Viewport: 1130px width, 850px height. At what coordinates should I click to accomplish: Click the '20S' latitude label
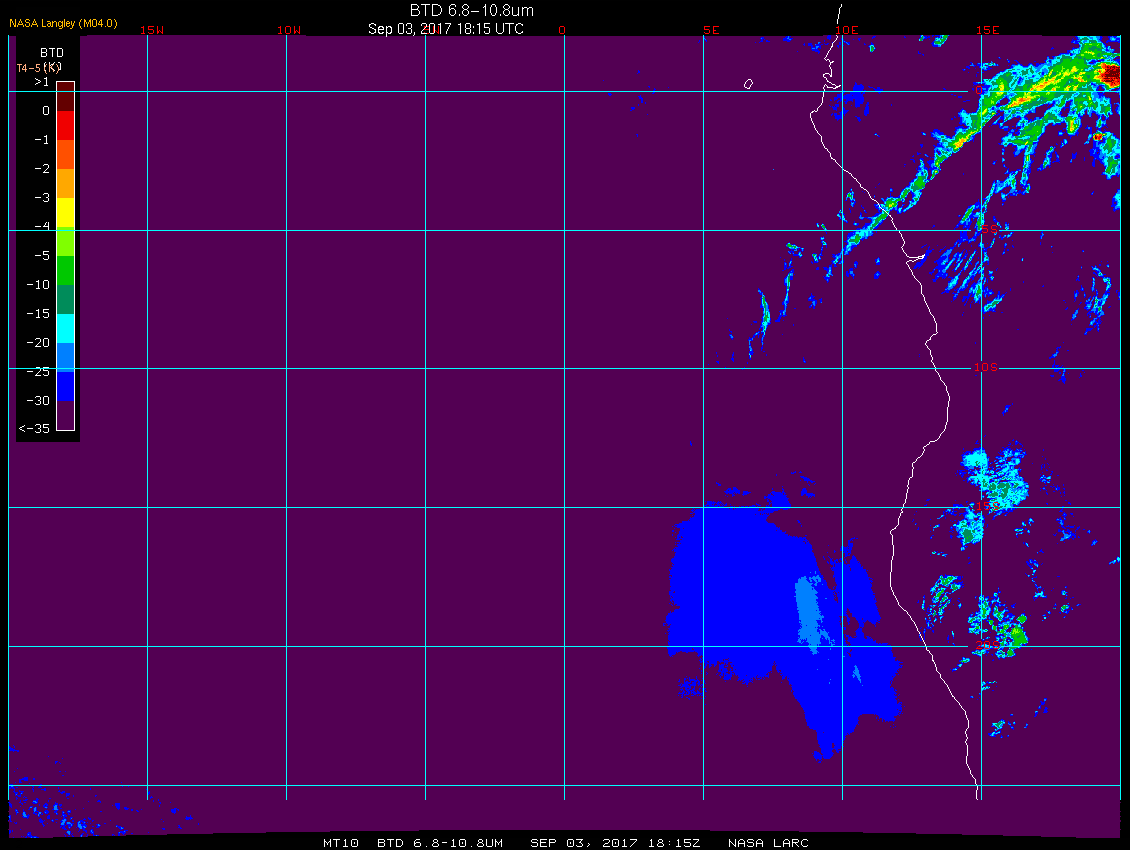987,645
